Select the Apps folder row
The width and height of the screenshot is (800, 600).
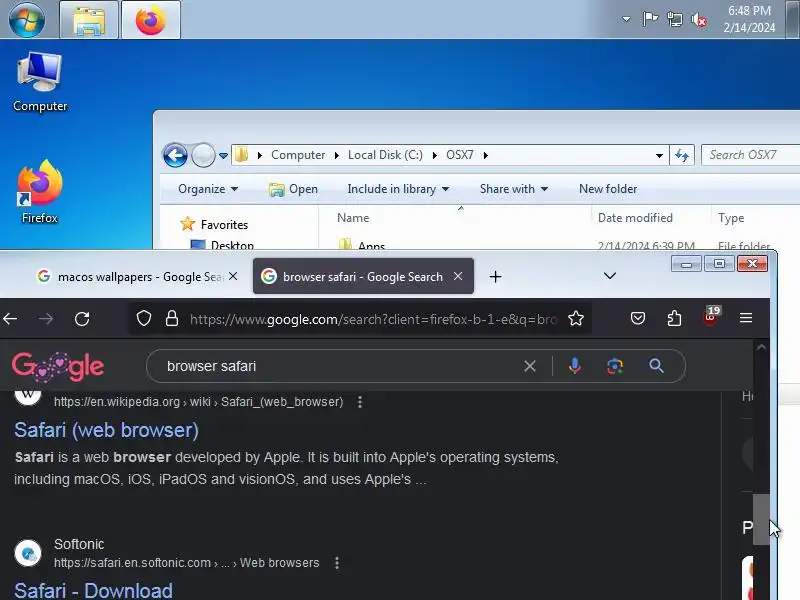click(556, 245)
